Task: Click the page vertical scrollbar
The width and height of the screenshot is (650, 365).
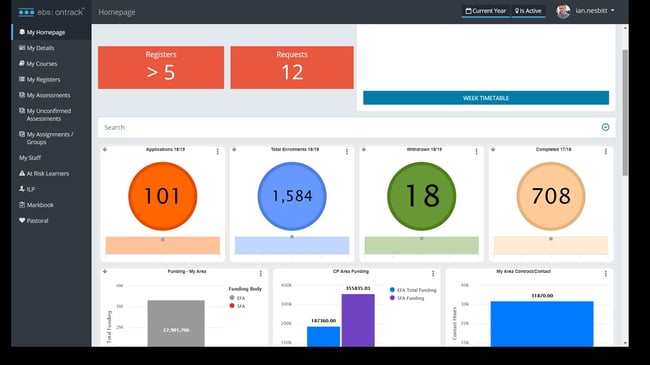Action: tap(625, 112)
